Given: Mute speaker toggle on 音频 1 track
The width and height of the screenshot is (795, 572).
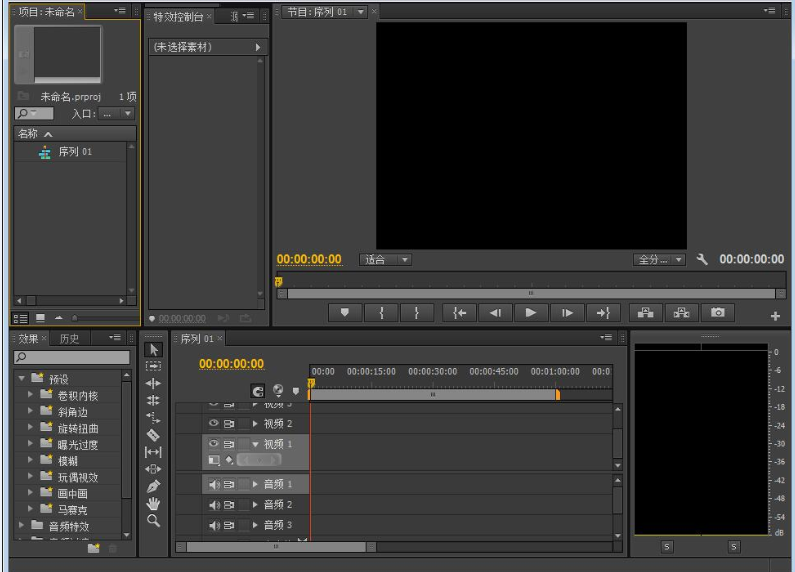Looking at the screenshot, I should (x=214, y=484).
